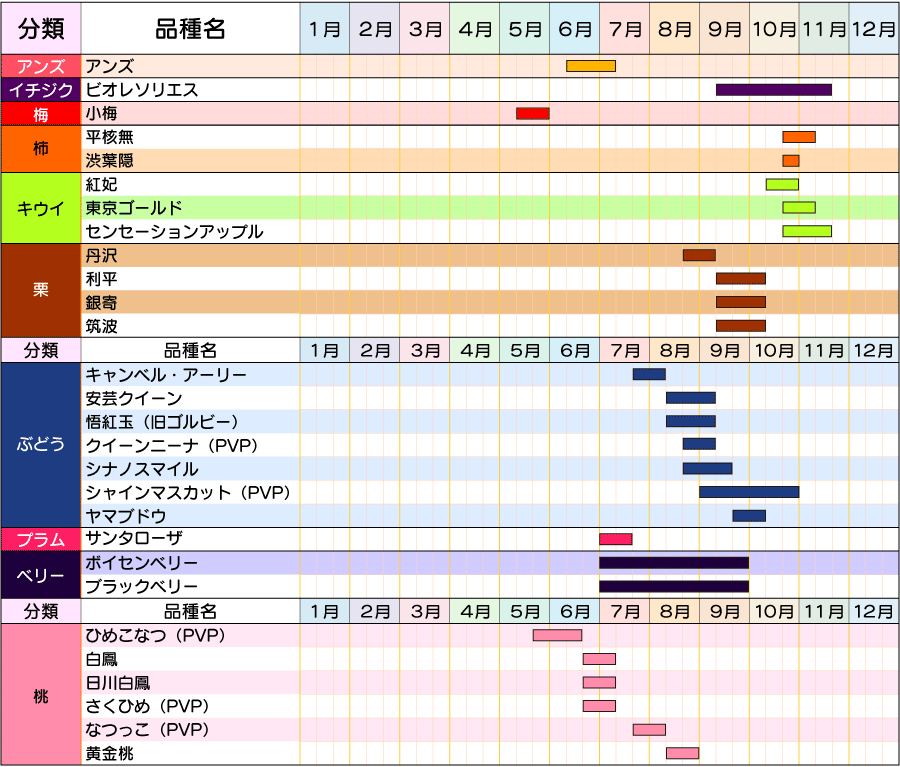Image resolution: width=900 pixels, height=767 pixels.
Task: Select the シャインマスカット（PVP） variety name
Action: [188, 492]
